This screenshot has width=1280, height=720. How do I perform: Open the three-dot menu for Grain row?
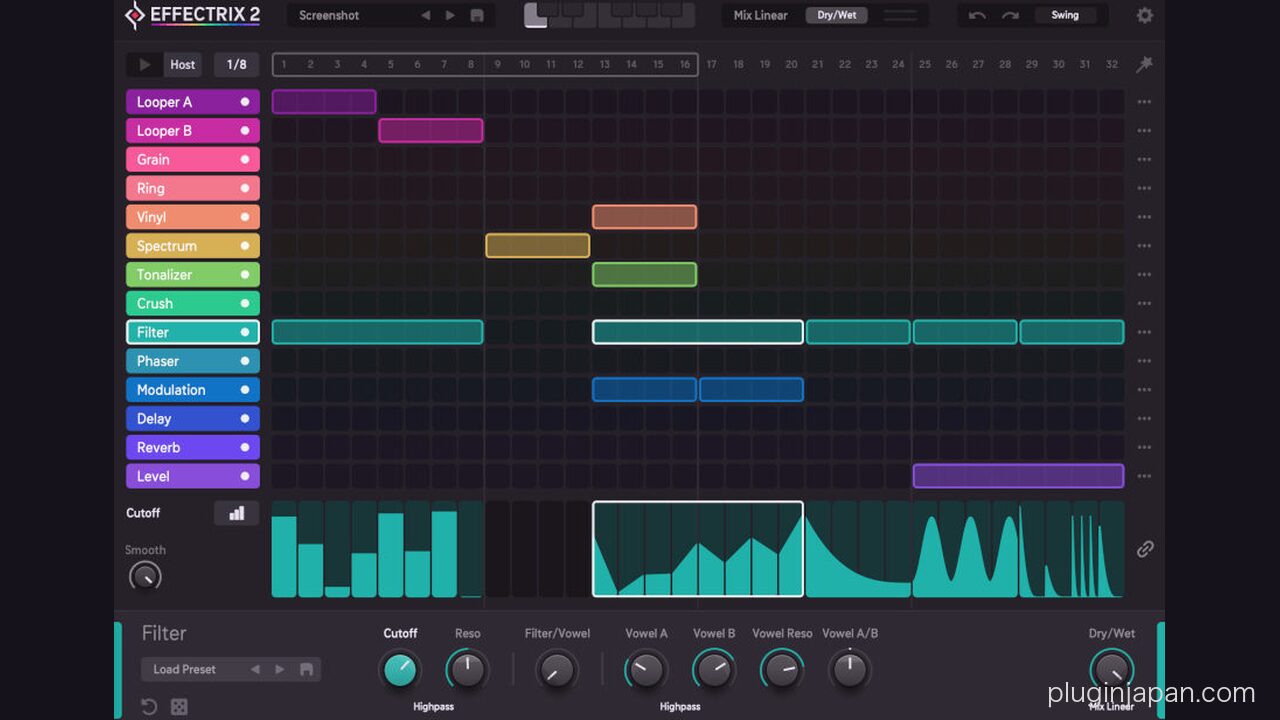tap(1144, 160)
